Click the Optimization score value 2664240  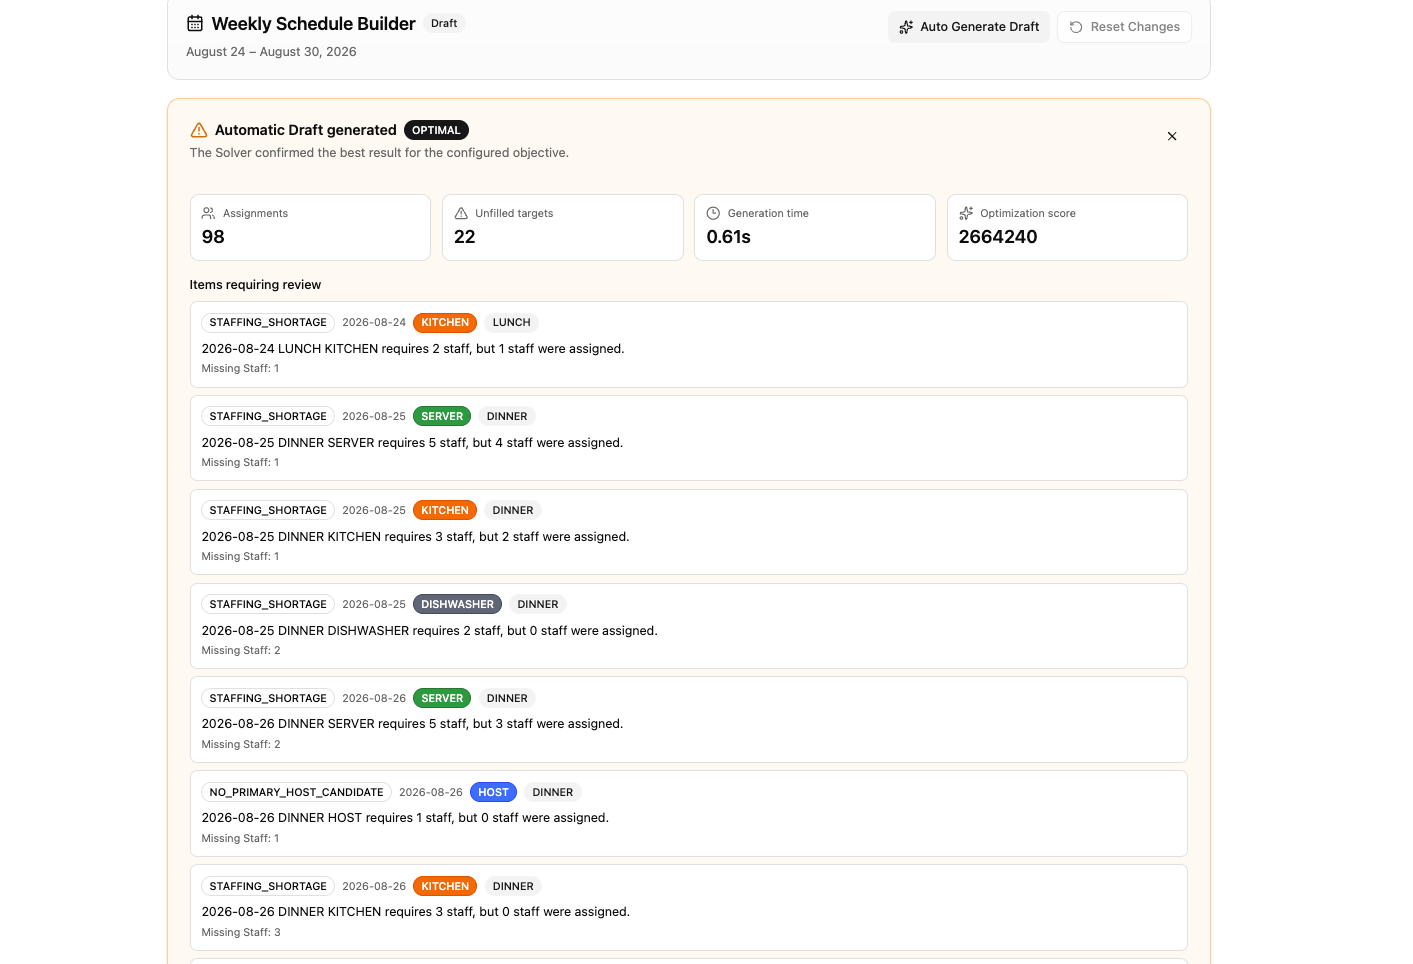(x=998, y=237)
